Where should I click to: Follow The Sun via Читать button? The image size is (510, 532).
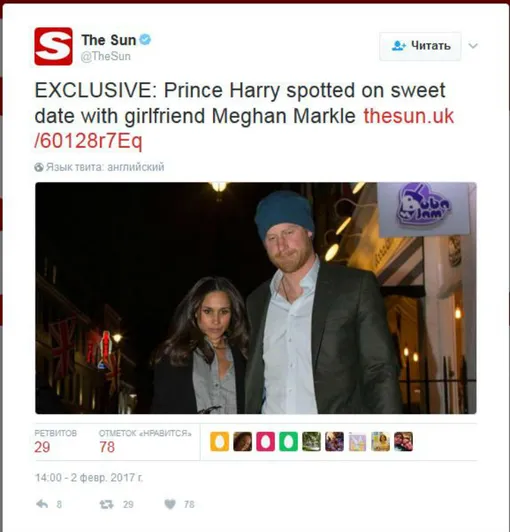pyautogui.click(x=420, y=46)
